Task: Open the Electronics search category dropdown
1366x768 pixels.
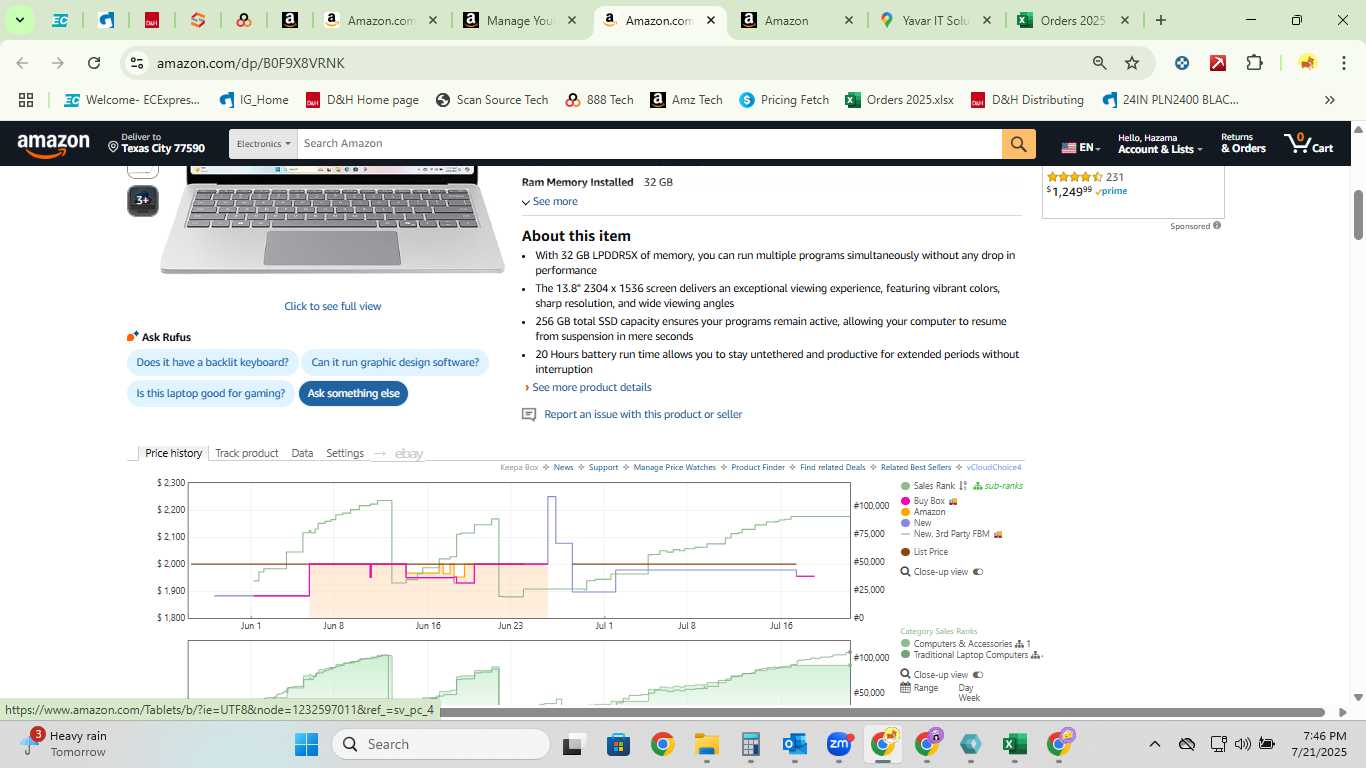Action: click(x=263, y=144)
